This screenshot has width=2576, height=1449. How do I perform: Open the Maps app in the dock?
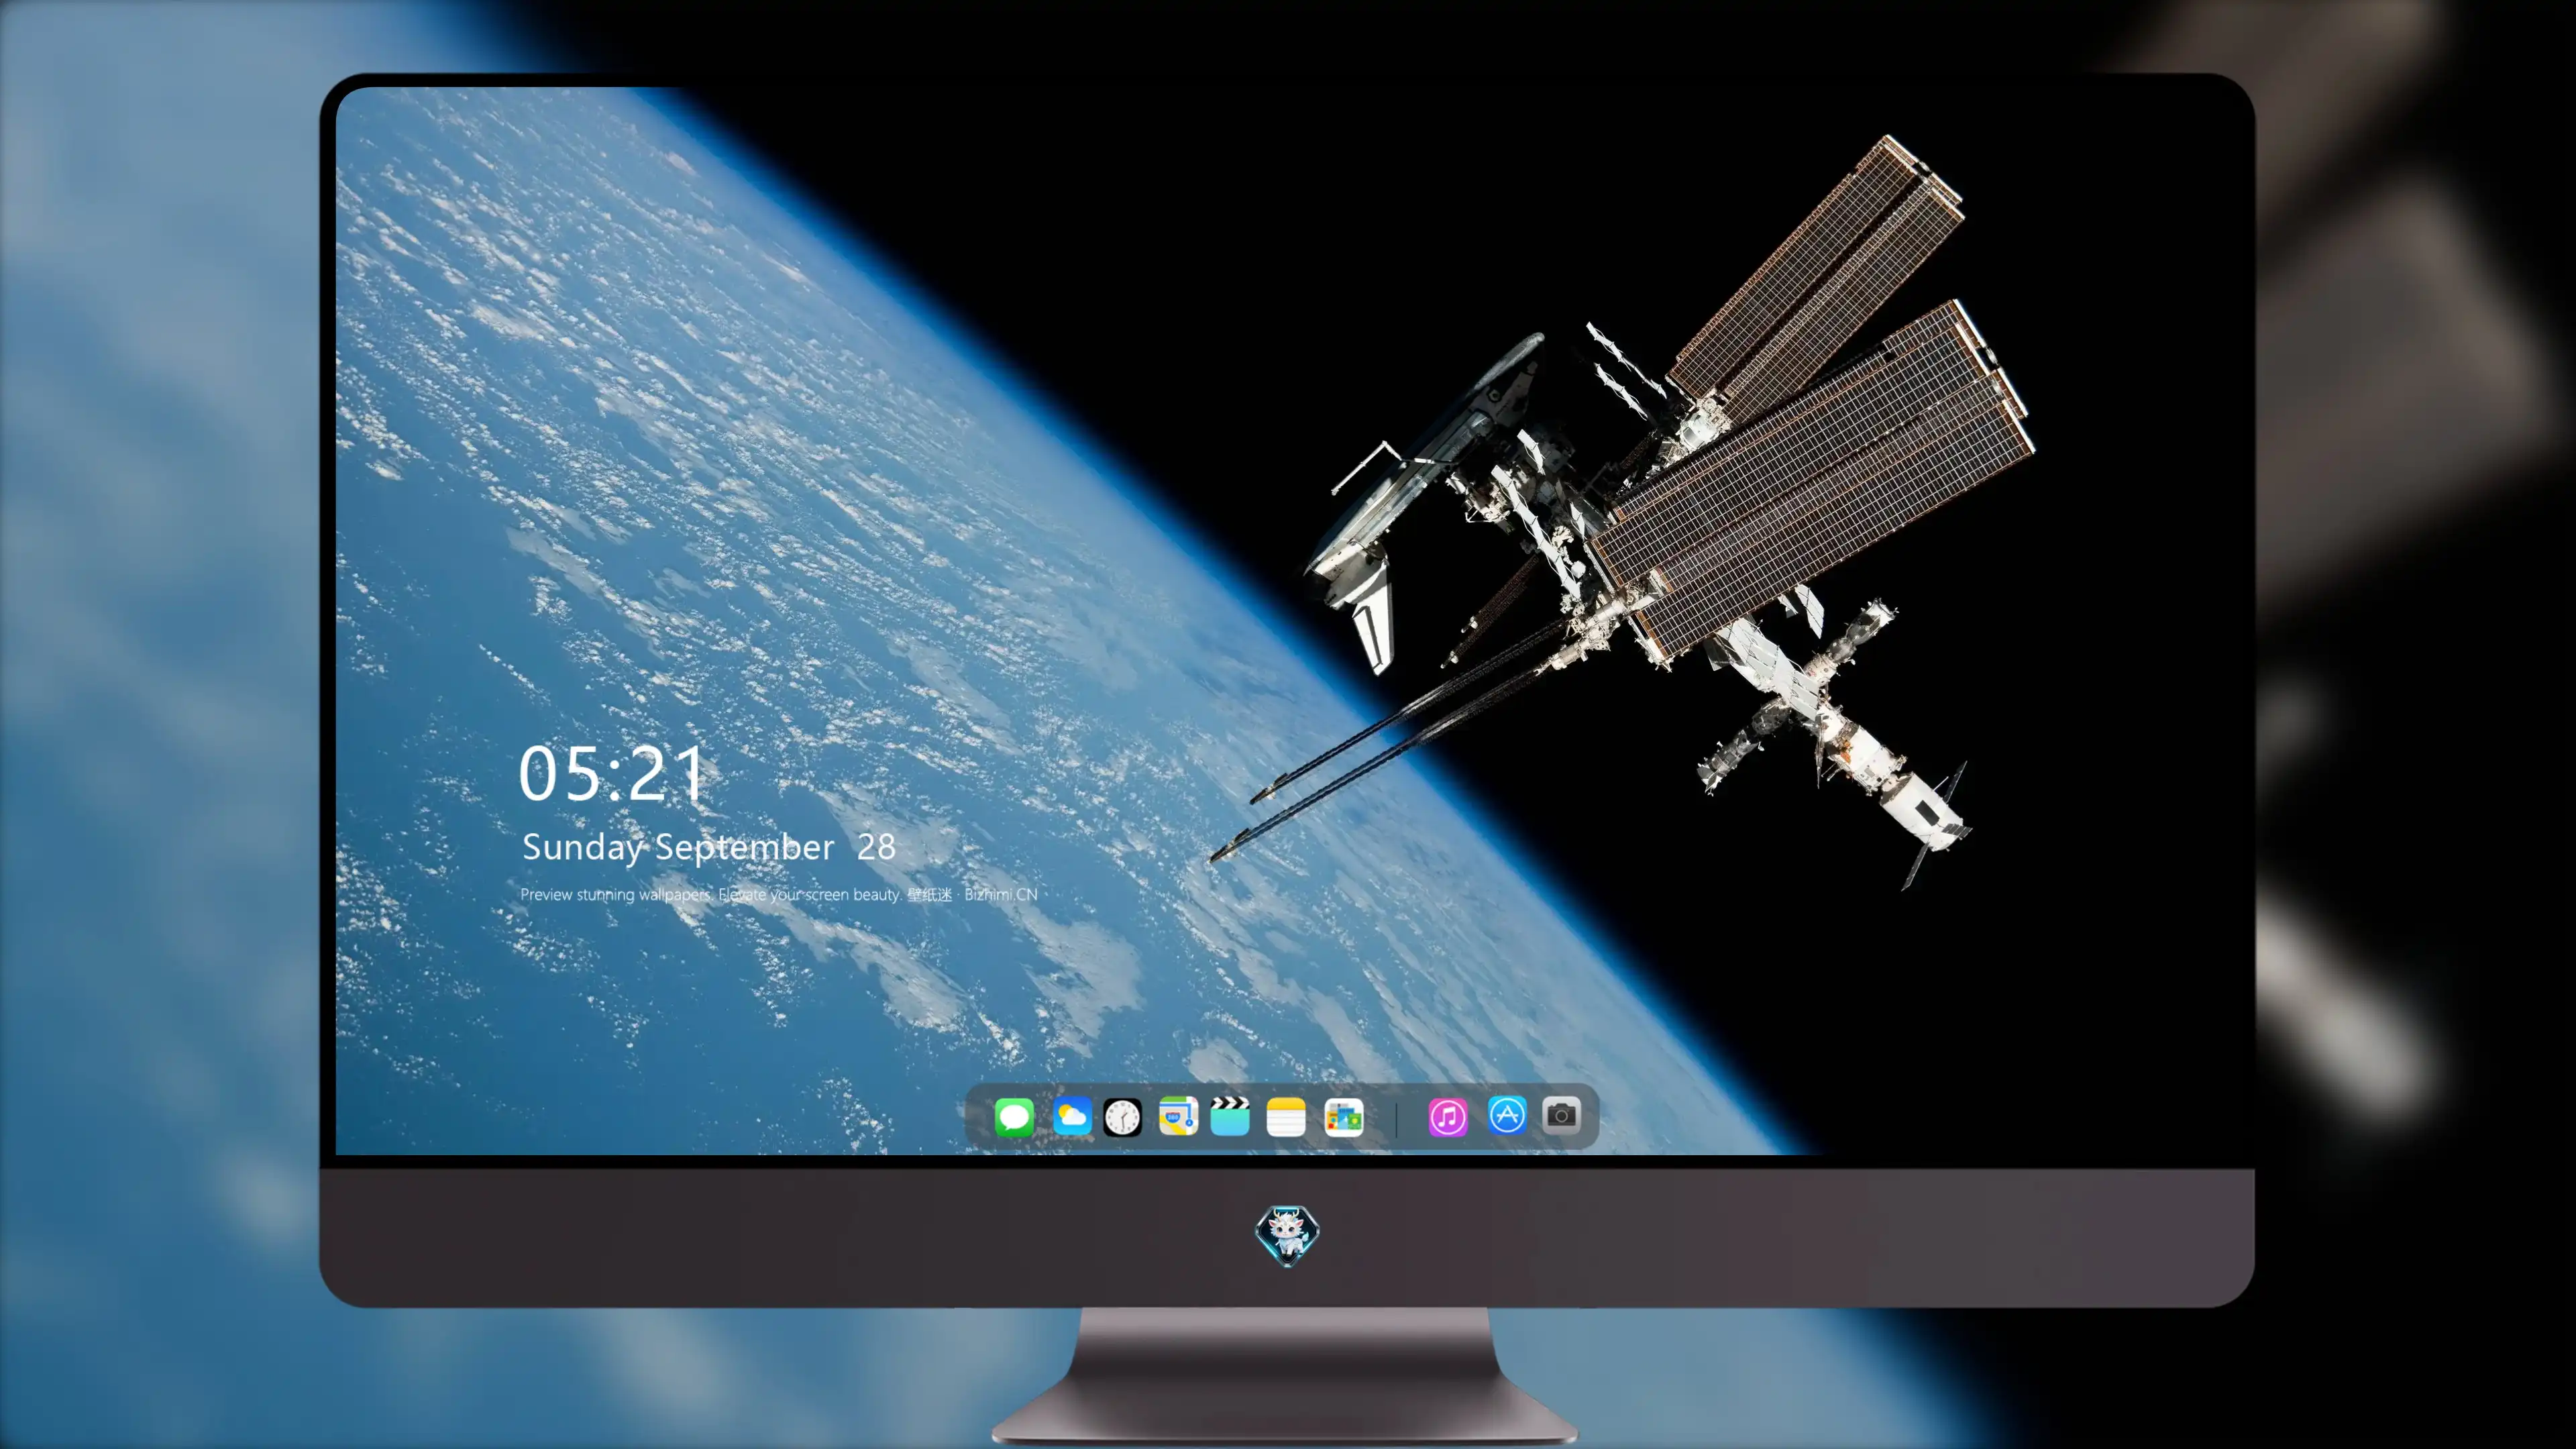[1178, 1116]
